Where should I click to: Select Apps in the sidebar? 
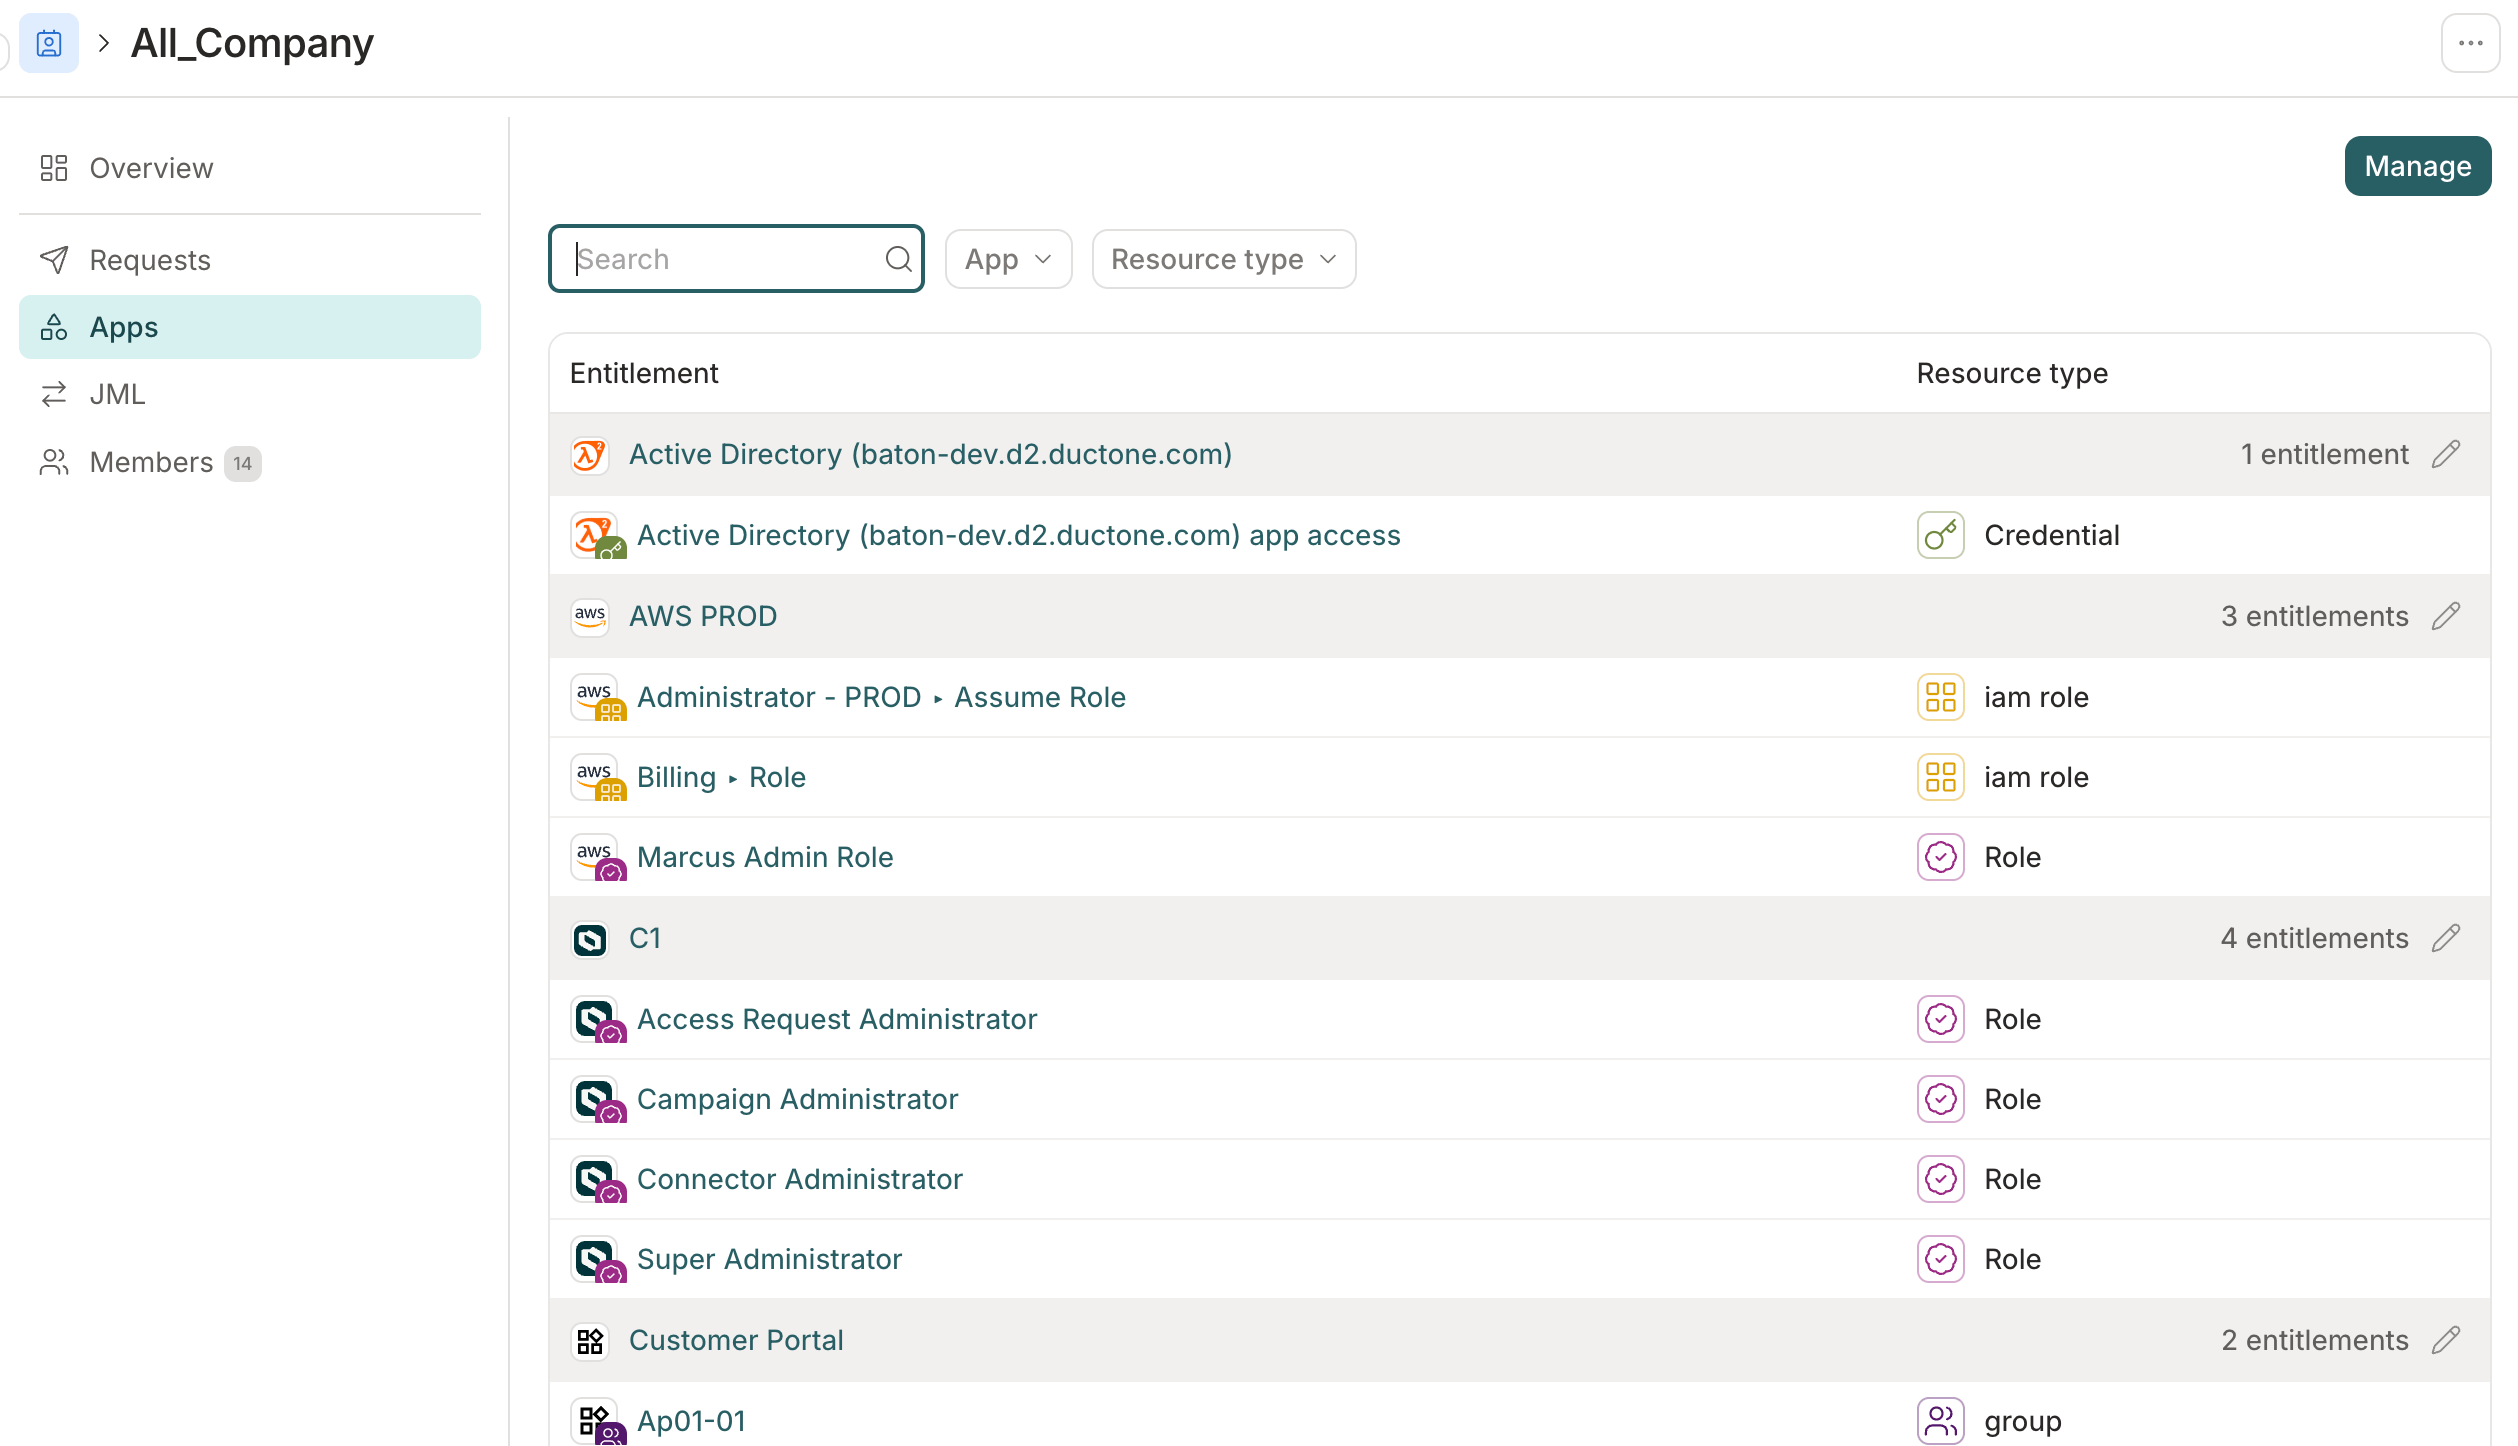pyautogui.click(x=250, y=327)
